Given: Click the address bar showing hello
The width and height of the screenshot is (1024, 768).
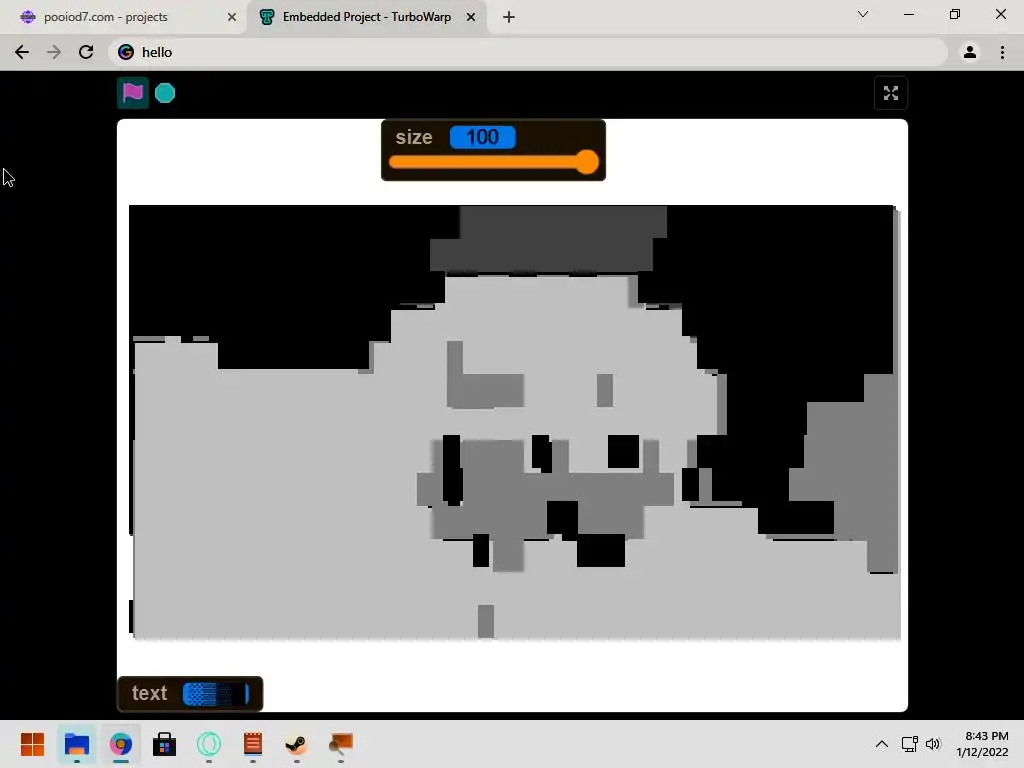Looking at the screenshot, I should [528, 52].
